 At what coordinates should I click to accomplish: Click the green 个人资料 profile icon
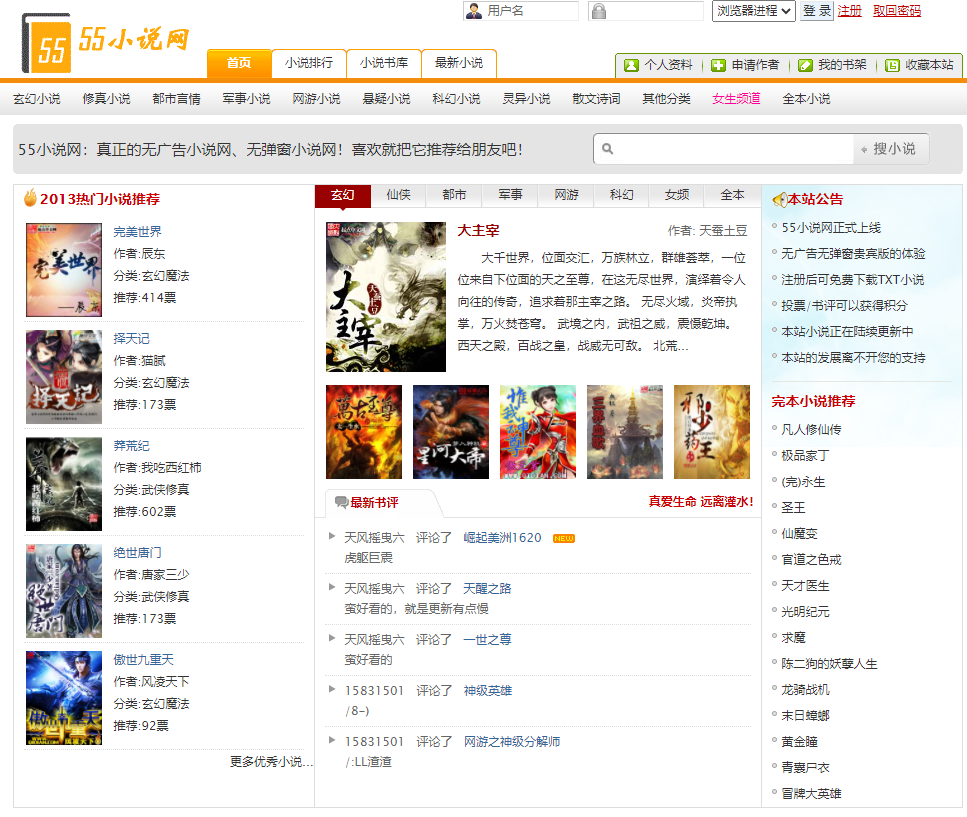(x=629, y=65)
